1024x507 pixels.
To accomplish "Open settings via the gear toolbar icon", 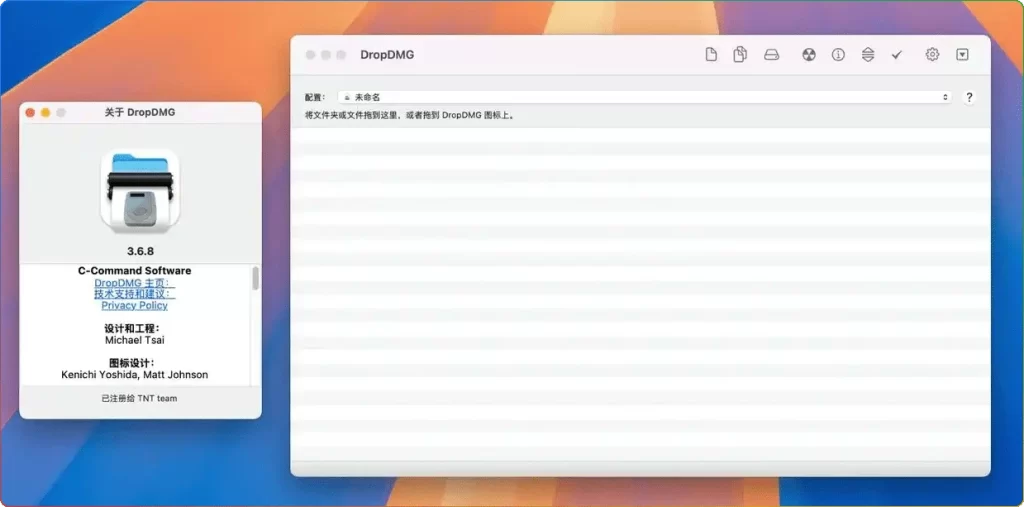I will point(932,55).
